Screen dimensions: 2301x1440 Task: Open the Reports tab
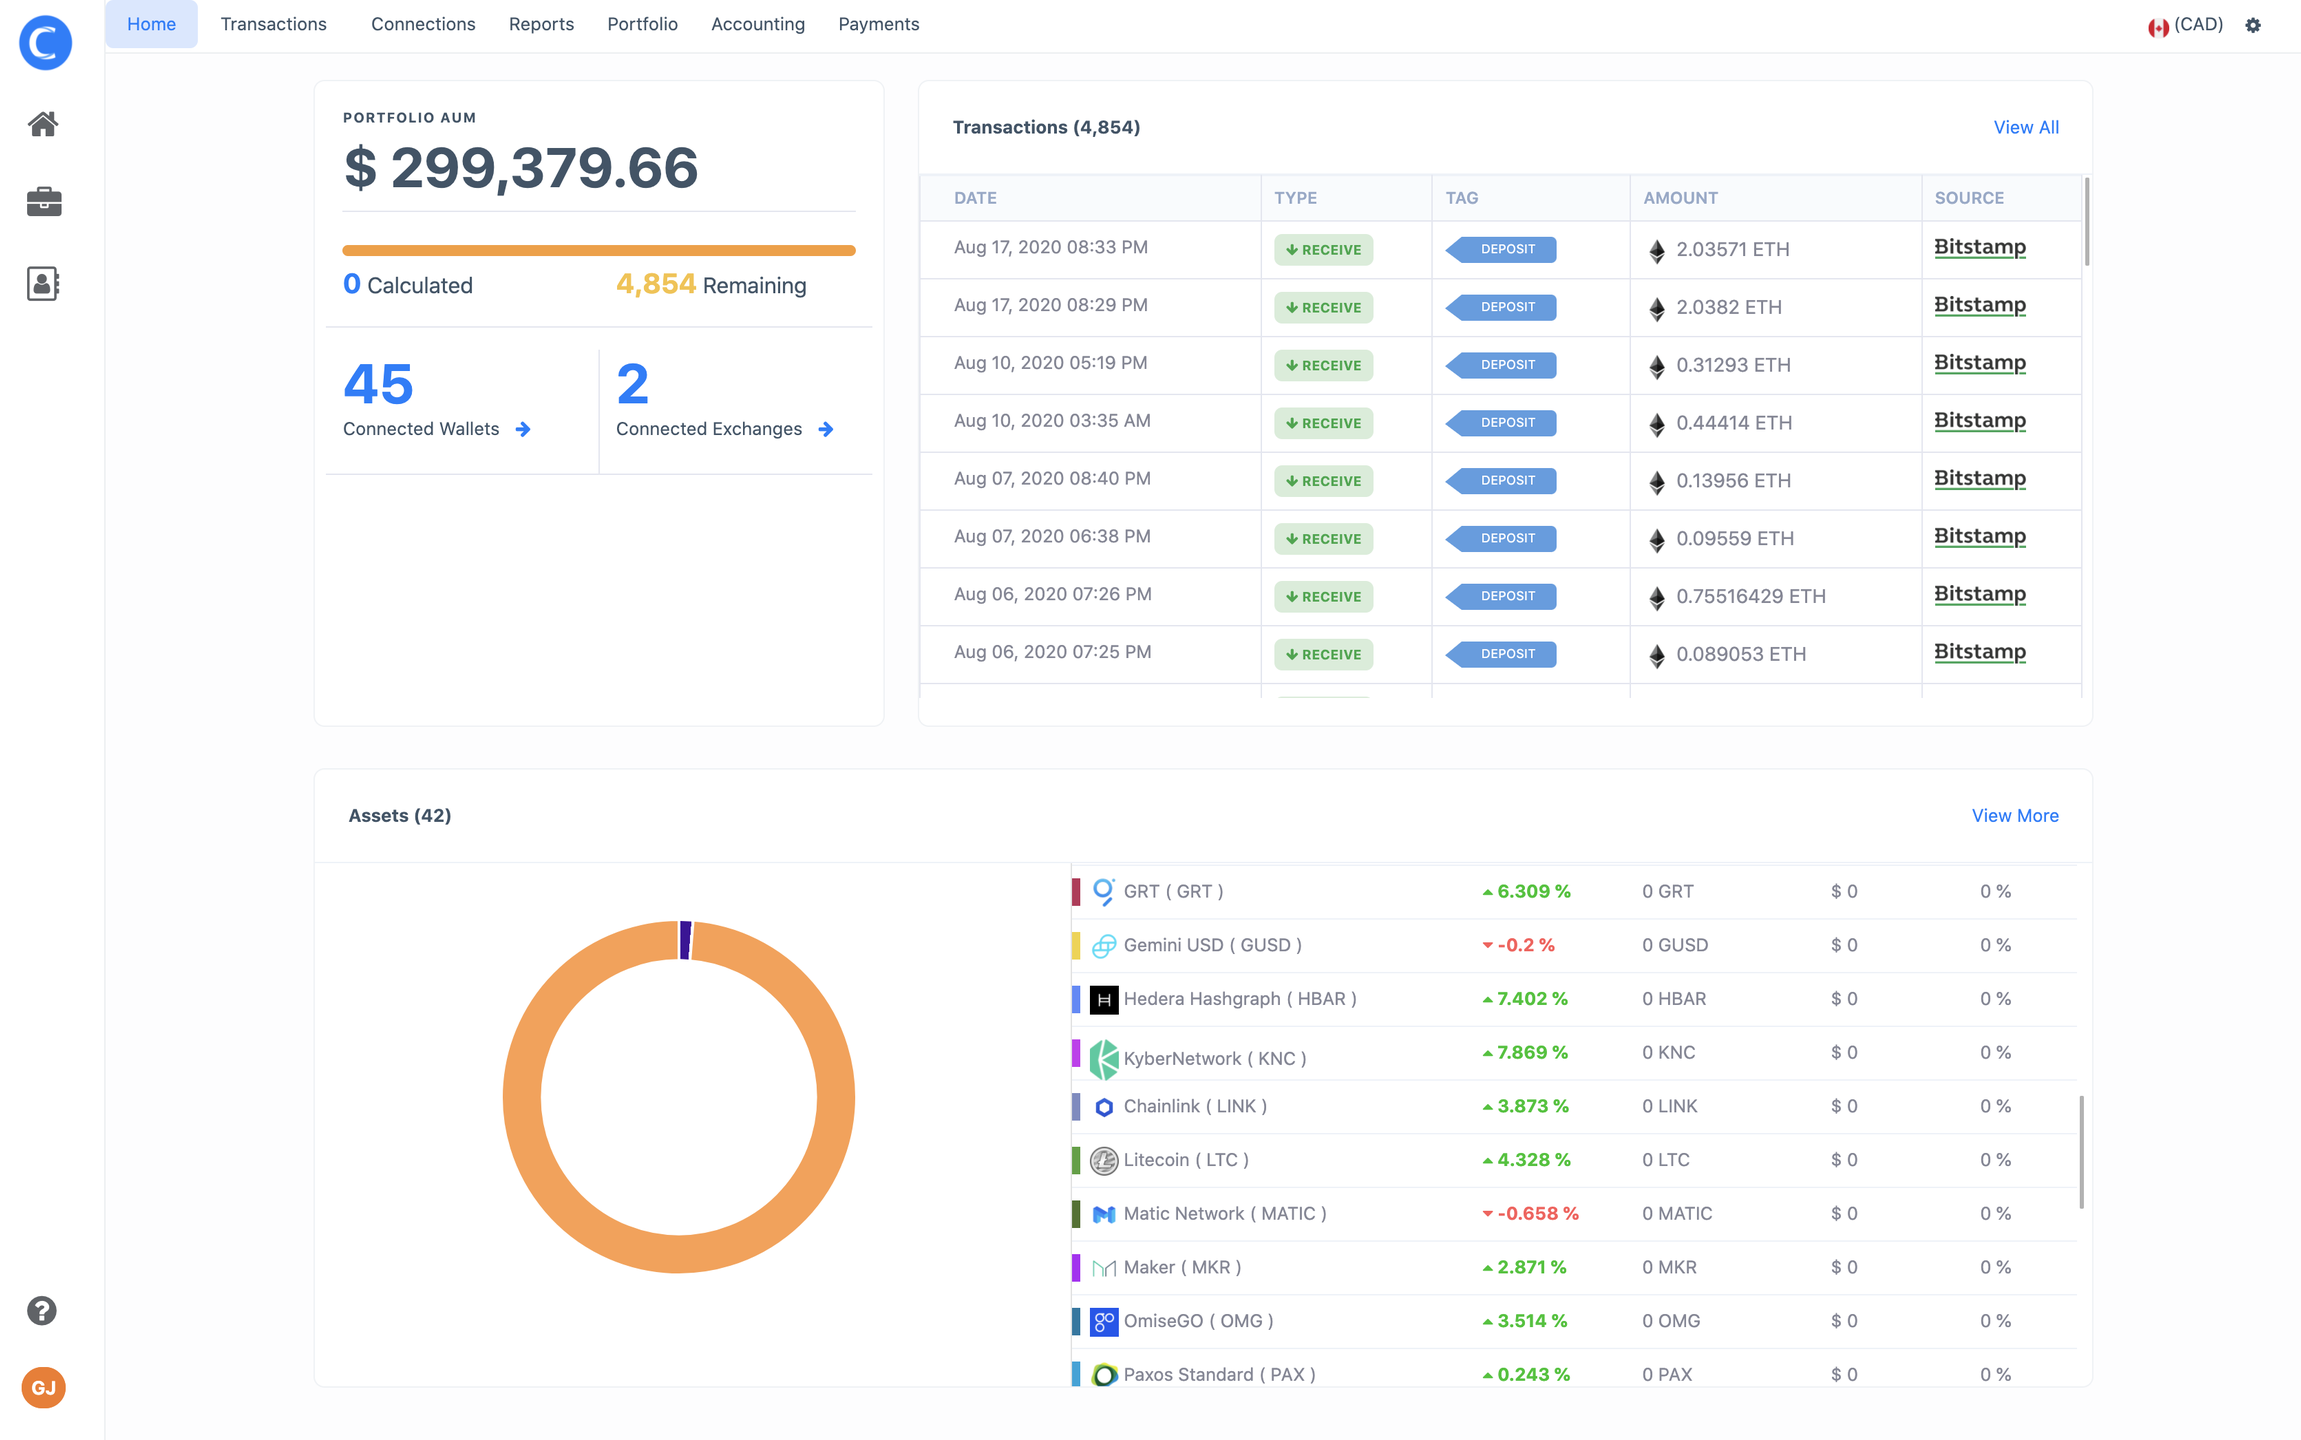tap(541, 23)
